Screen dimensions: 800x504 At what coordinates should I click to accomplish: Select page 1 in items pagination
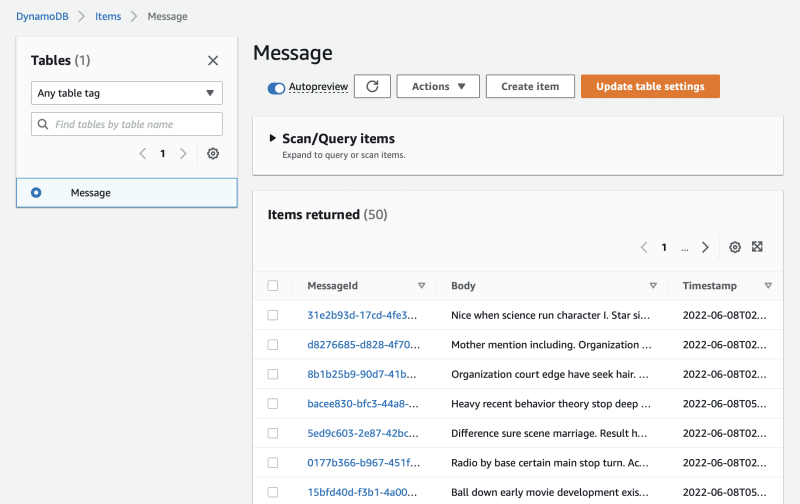[x=664, y=247]
